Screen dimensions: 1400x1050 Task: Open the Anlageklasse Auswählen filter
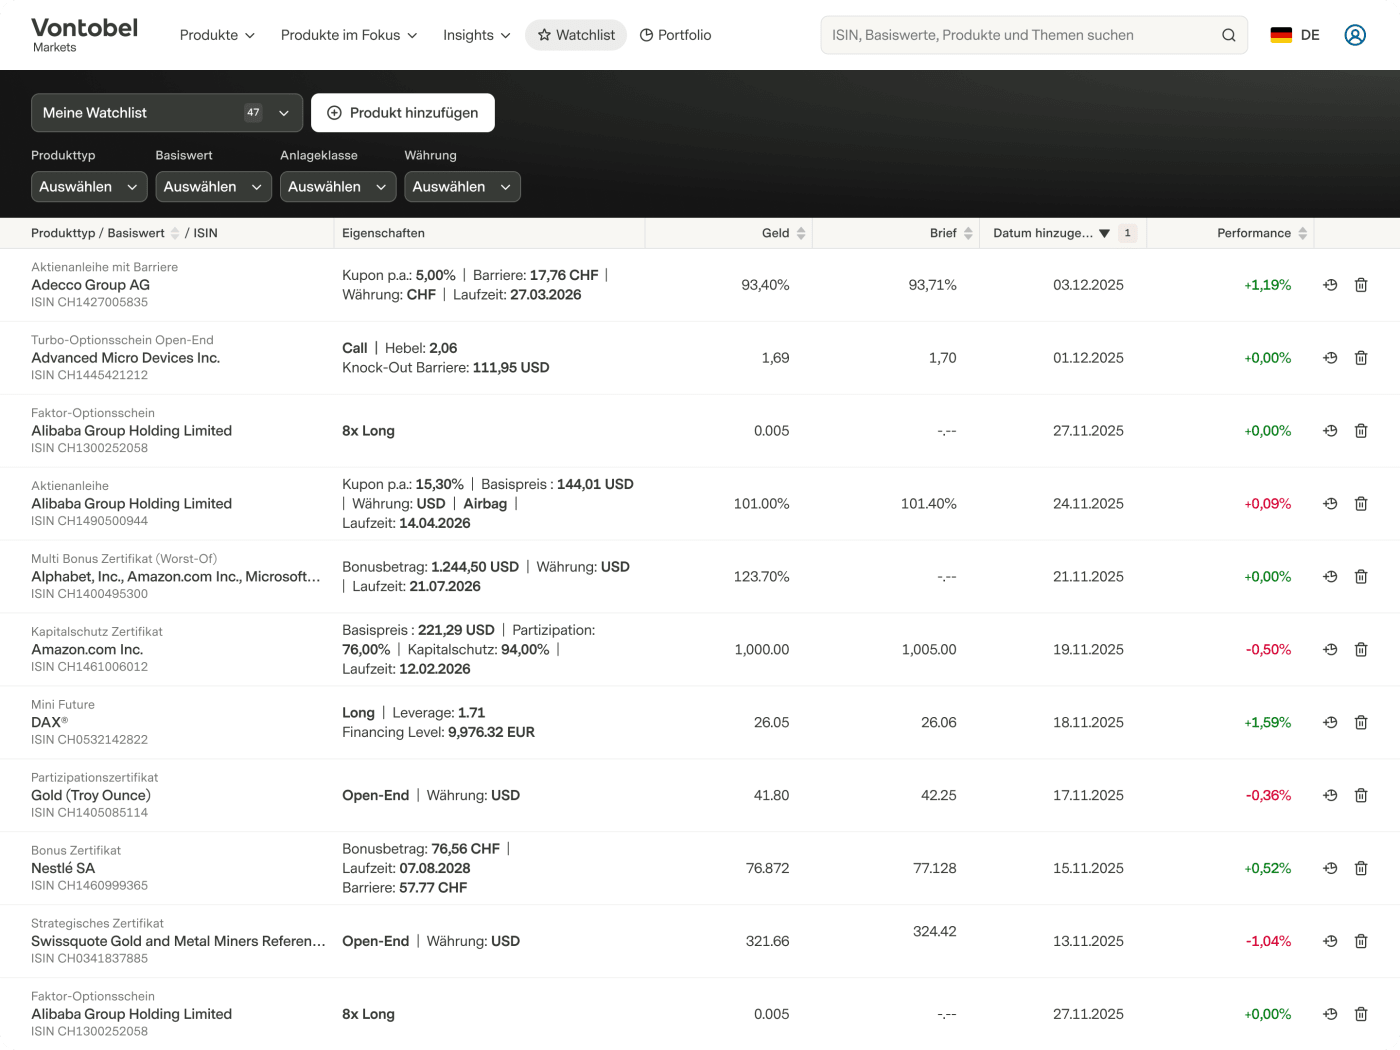[x=338, y=187]
